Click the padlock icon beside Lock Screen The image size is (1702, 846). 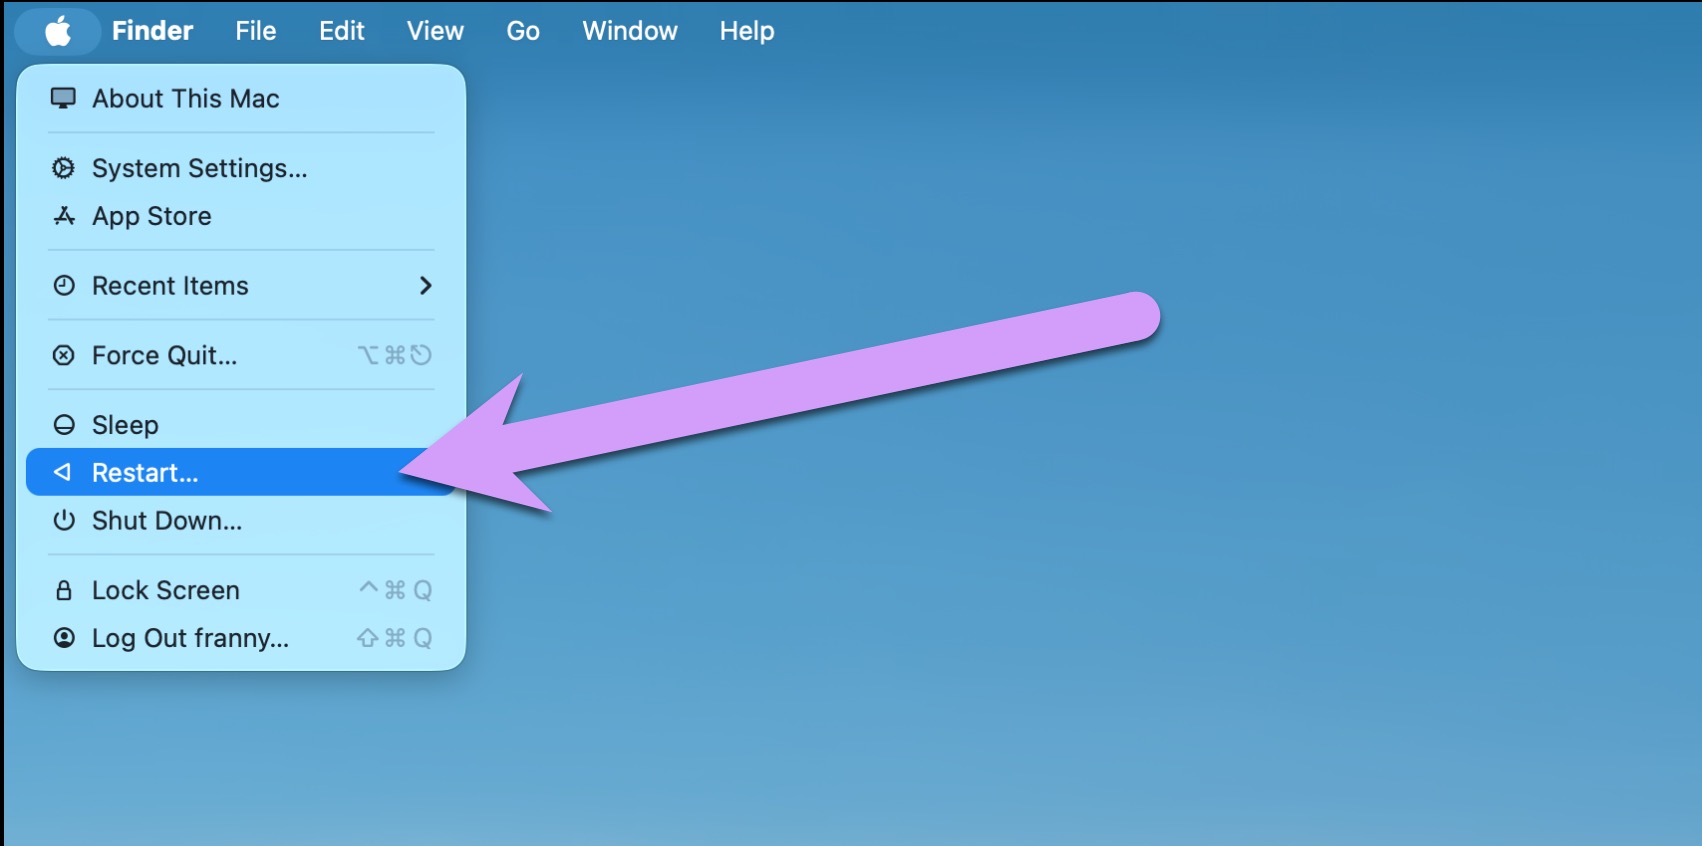pos(64,590)
